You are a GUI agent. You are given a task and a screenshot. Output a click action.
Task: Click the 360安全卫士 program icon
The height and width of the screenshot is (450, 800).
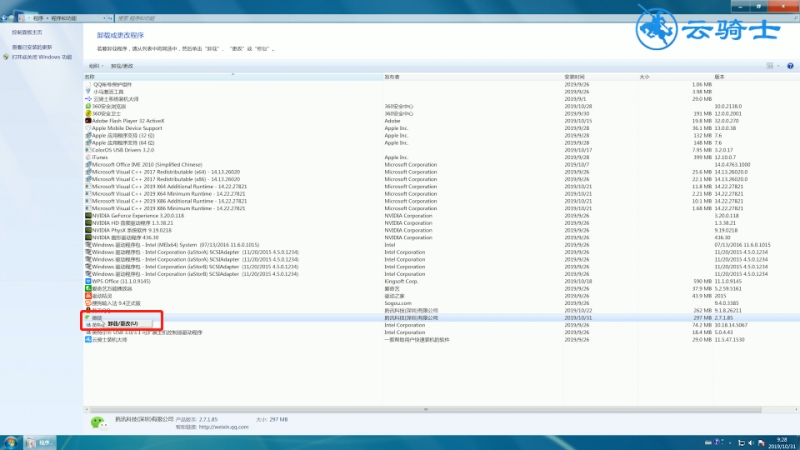pos(88,114)
